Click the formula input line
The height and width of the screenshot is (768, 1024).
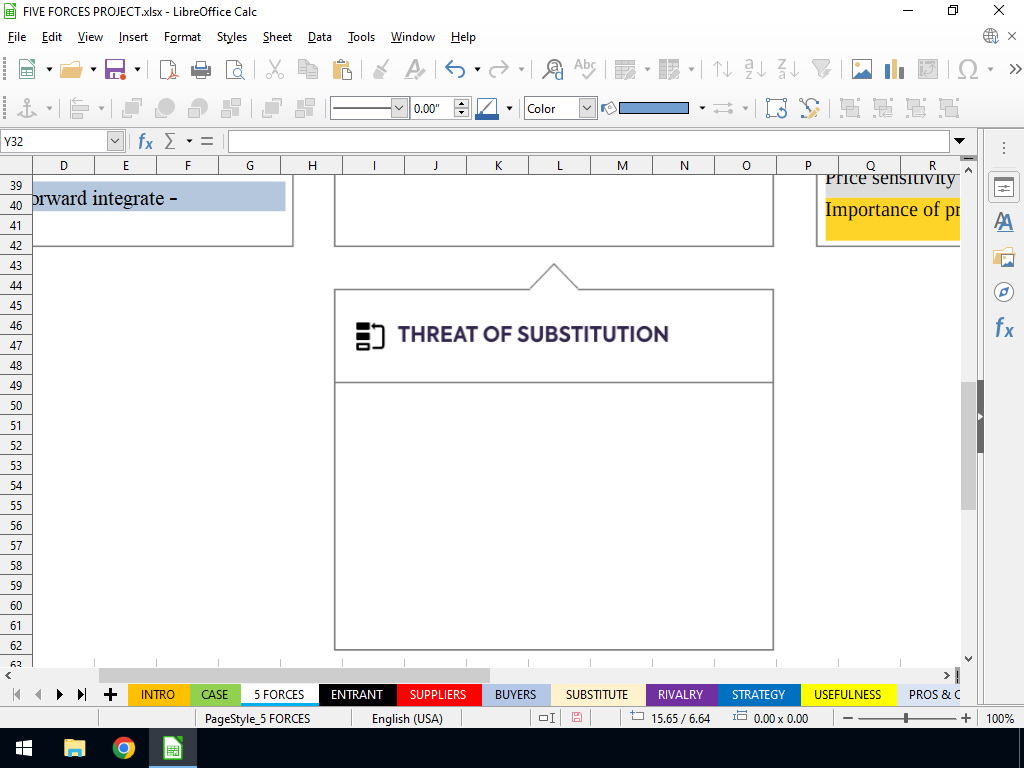point(588,141)
